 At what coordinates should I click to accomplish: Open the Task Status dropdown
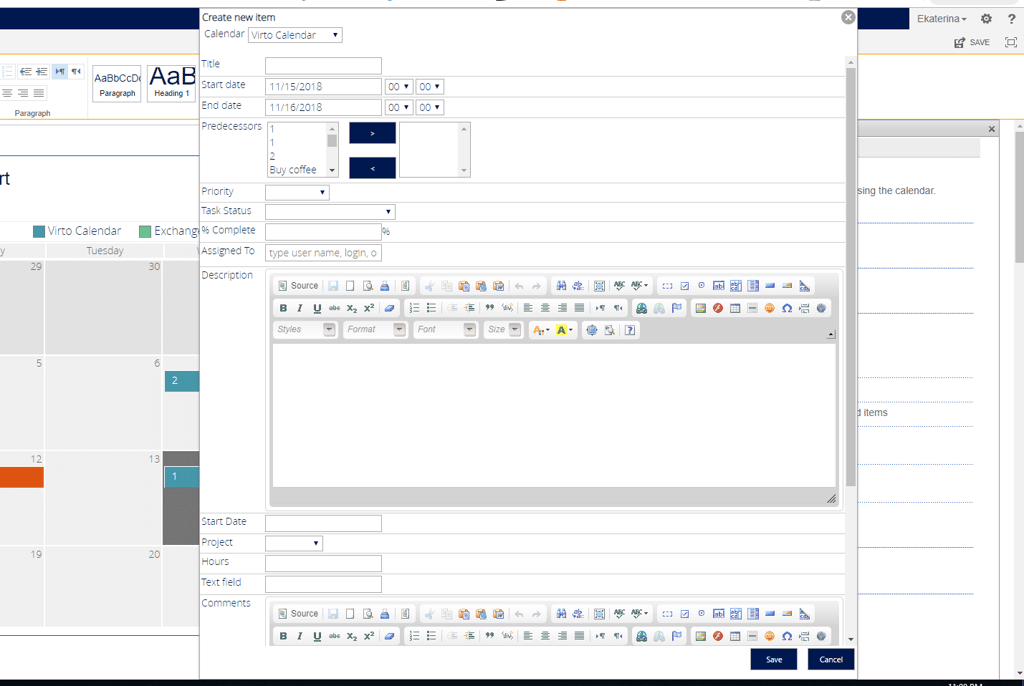click(330, 212)
